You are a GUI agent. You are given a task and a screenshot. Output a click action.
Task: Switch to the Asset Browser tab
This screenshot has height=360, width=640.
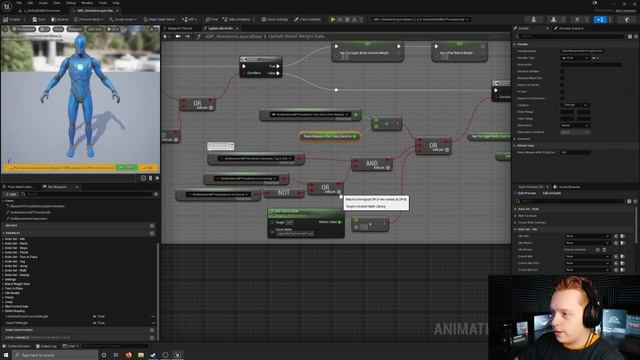pos(569,187)
